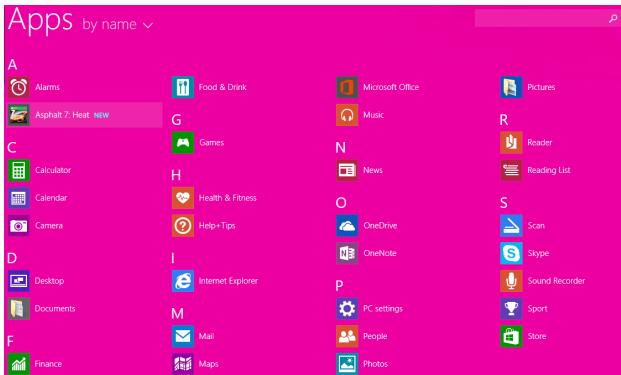Expand the 'by name' sort dropdown
This screenshot has width=621, height=375.
click(118, 25)
